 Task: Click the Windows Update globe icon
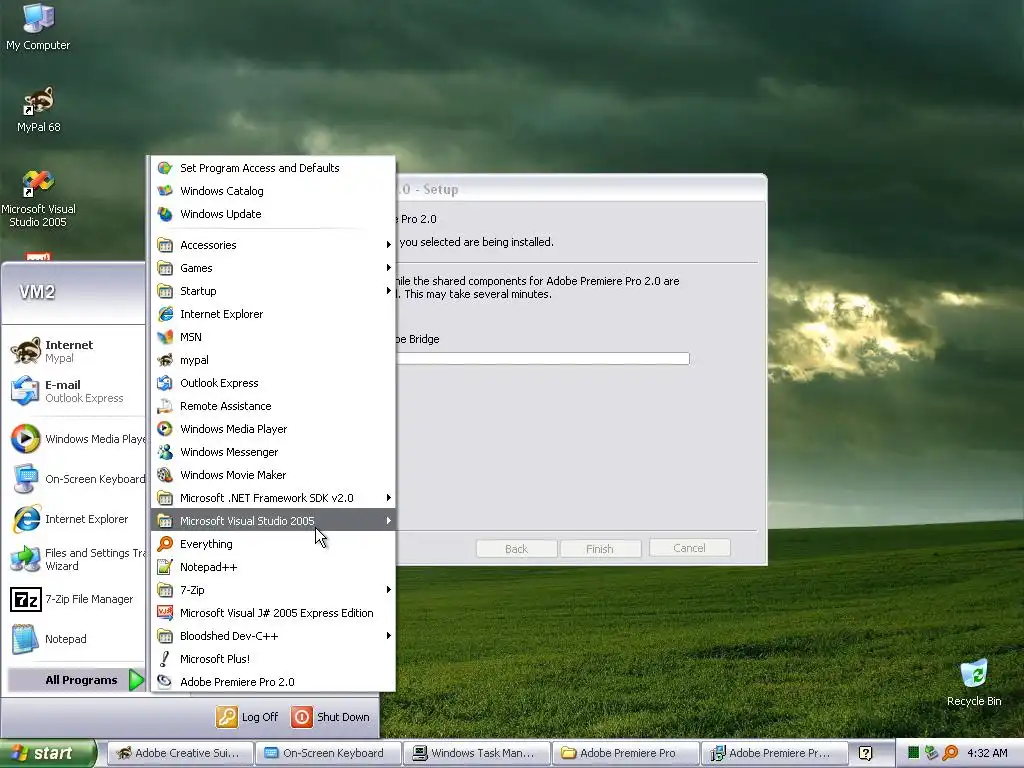point(165,214)
